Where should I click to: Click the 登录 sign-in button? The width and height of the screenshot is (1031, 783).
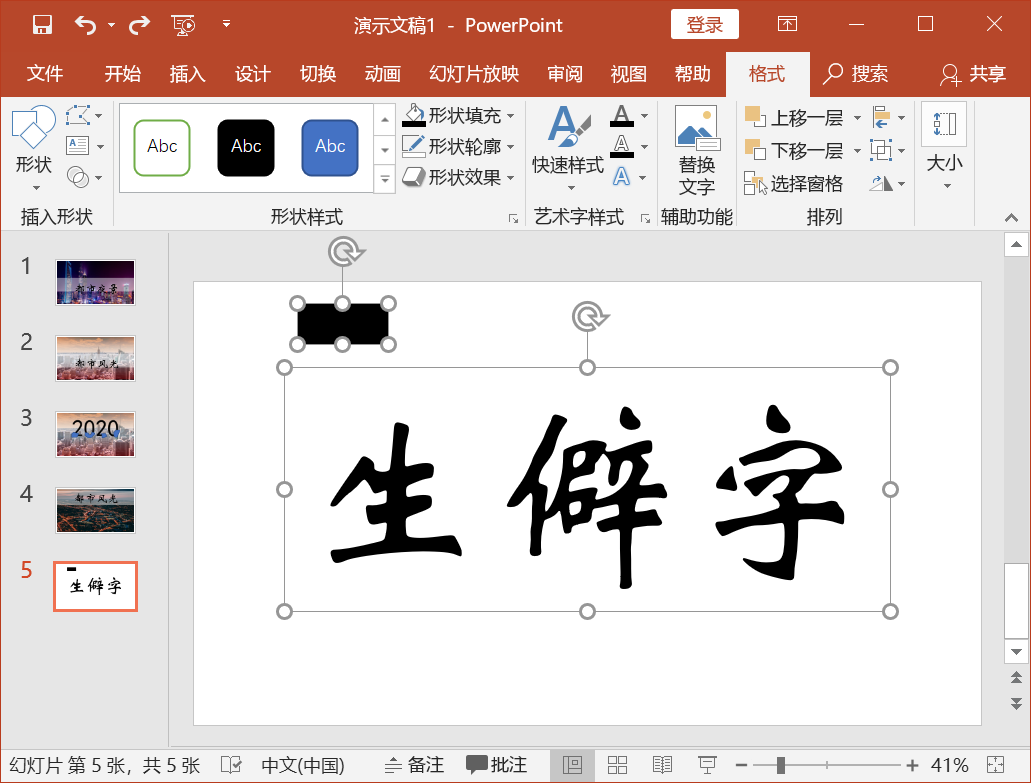[704, 24]
